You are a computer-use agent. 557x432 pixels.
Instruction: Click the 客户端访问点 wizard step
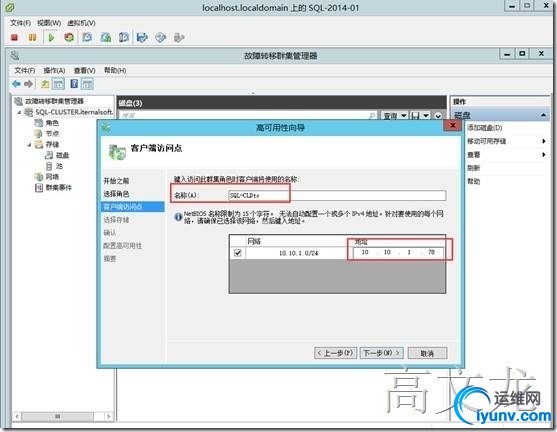click(x=133, y=207)
